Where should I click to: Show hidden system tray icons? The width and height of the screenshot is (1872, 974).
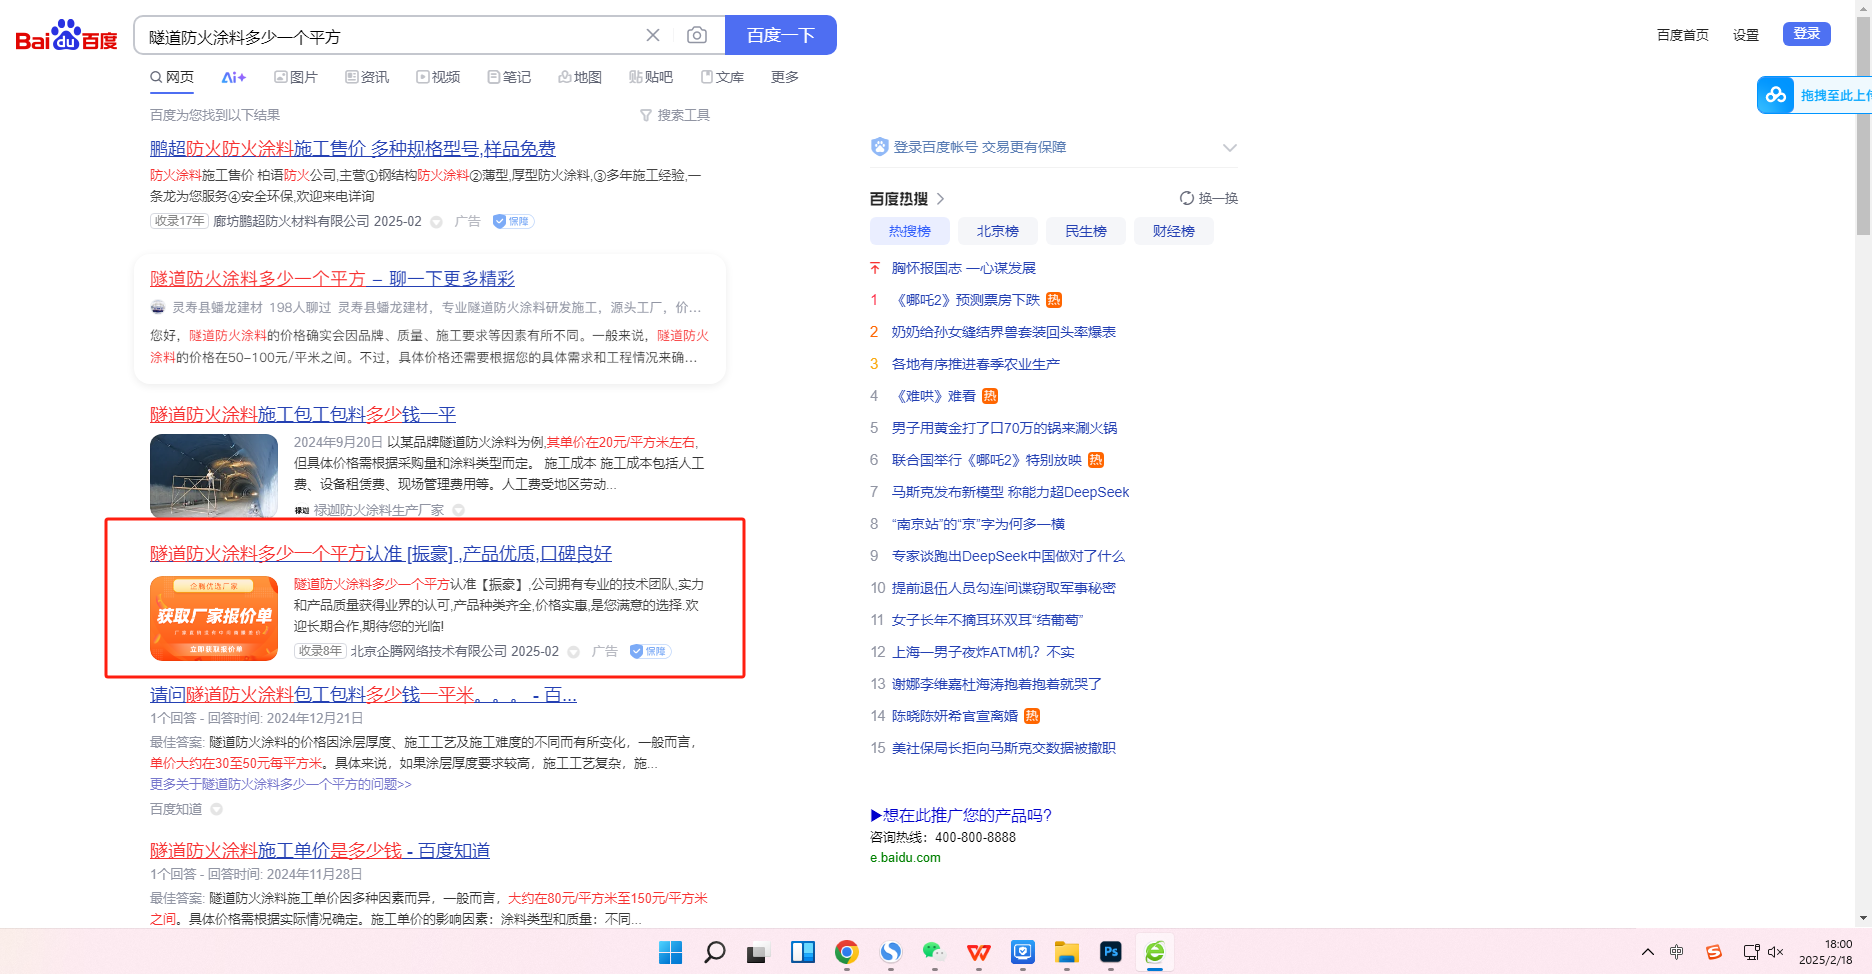(x=1648, y=952)
